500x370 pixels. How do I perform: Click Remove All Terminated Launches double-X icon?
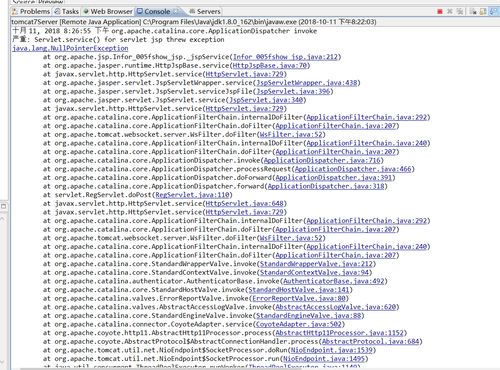(x=460, y=12)
